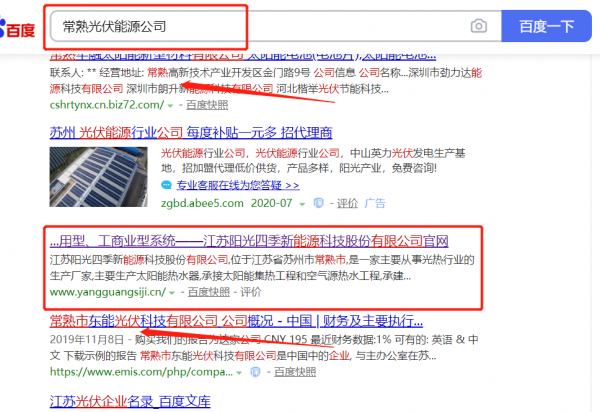Expand dropdown arrow after zgbd.abee5.com 2020-07
This screenshot has width=600, height=412.
pyautogui.click(x=302, y=204)
